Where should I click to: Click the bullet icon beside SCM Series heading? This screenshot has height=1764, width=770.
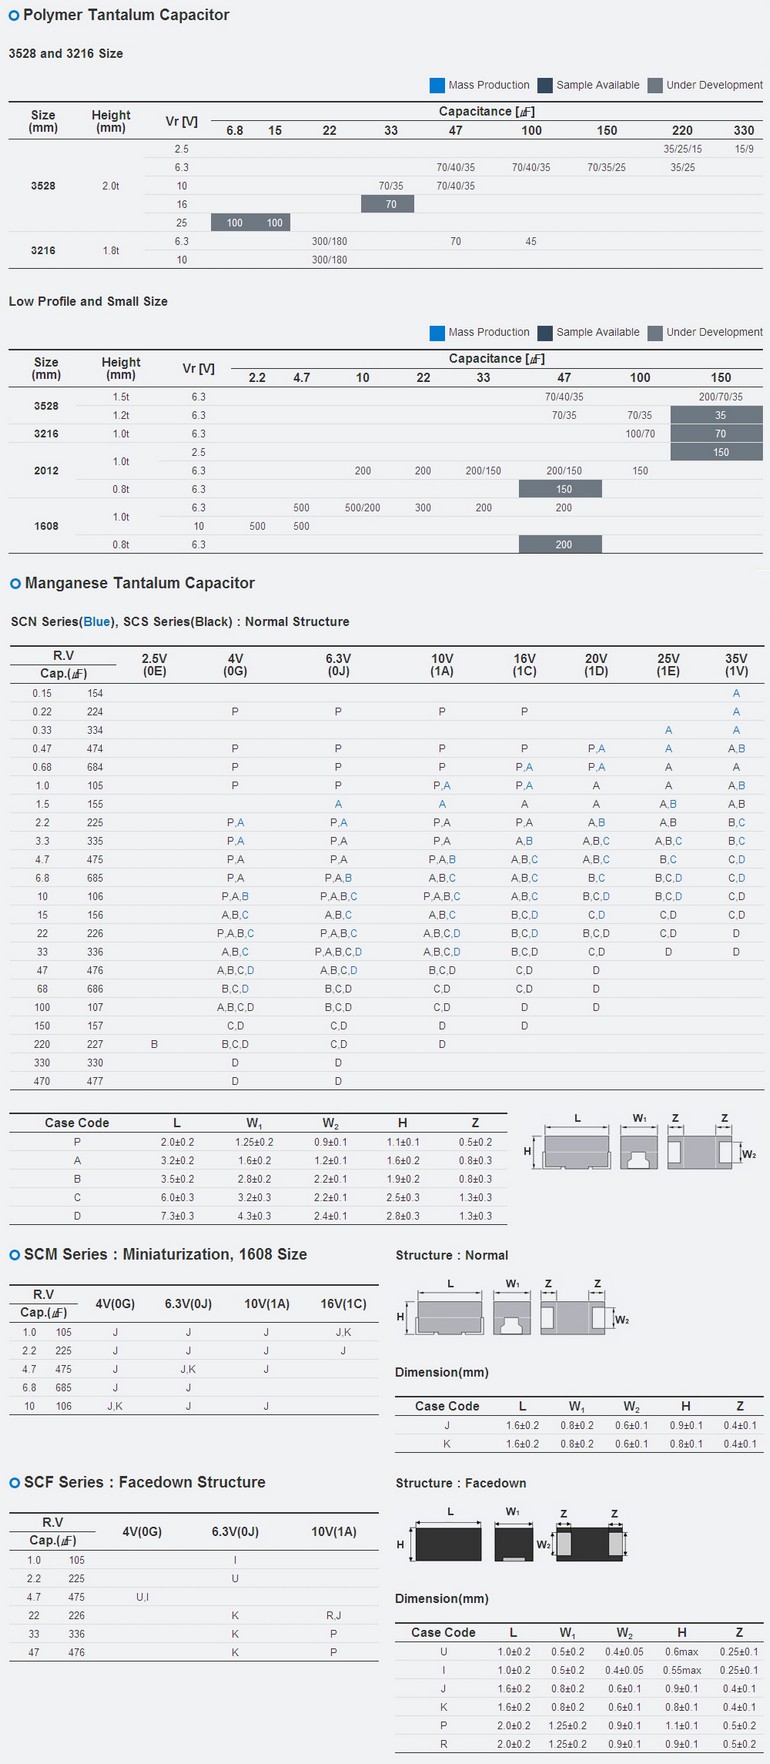tap(15, 1255)
